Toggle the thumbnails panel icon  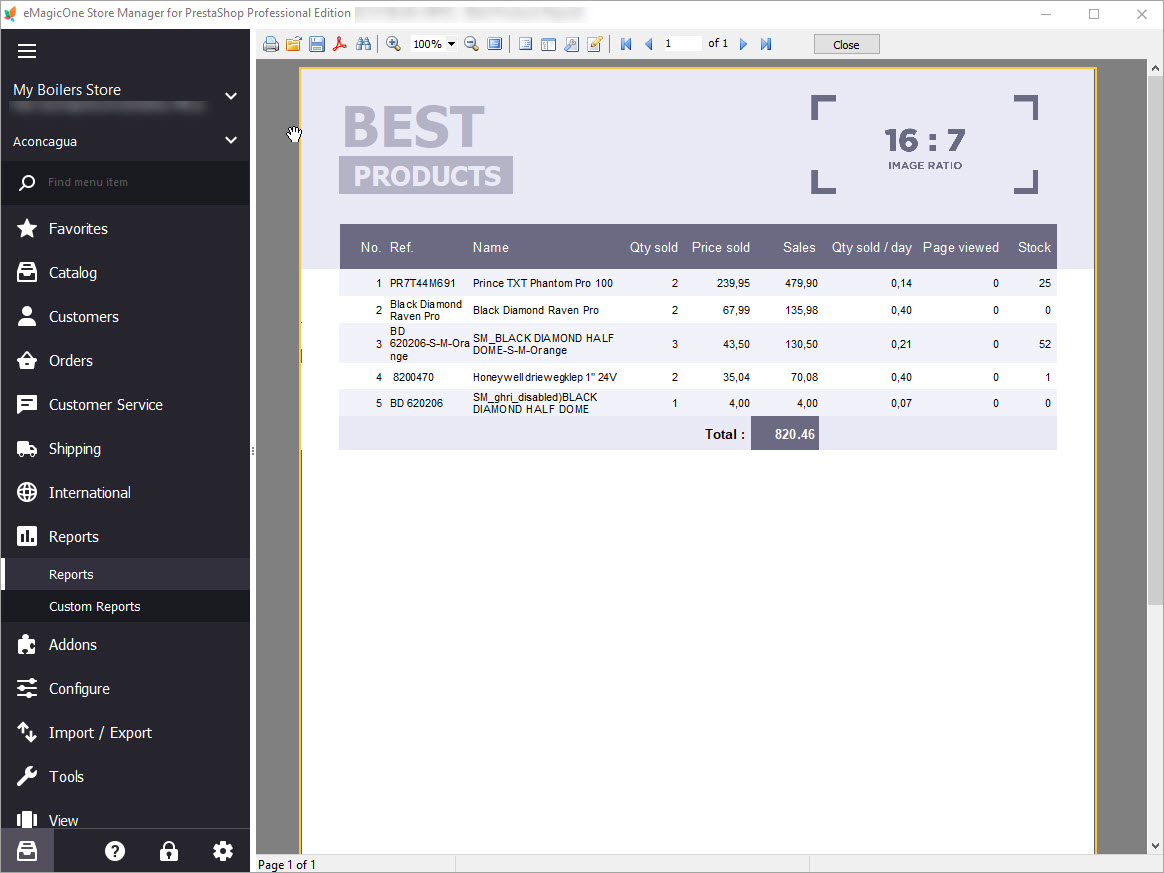[x=548, y=45]
